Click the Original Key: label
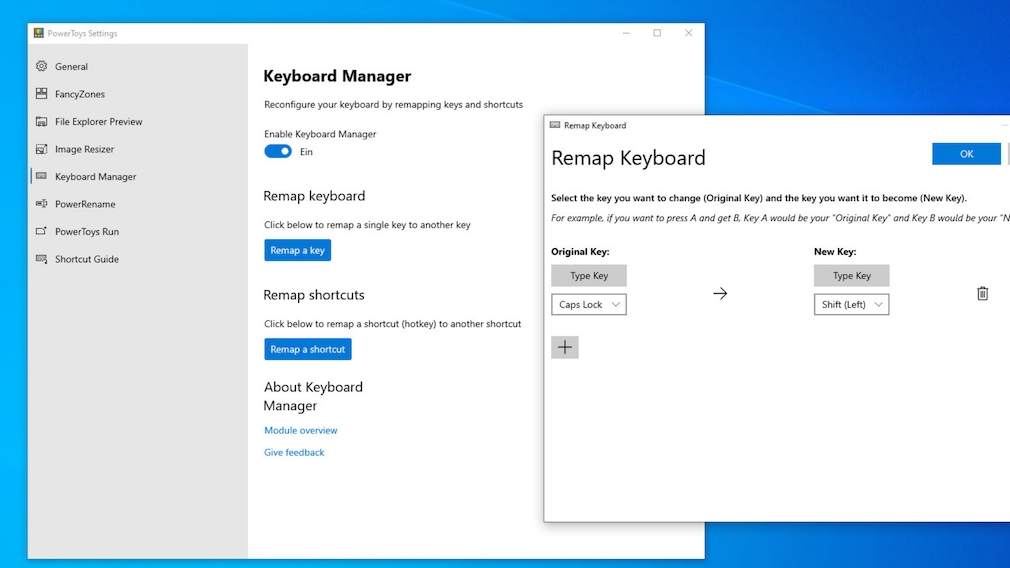1010x568 pixels. tap(580, 252)
